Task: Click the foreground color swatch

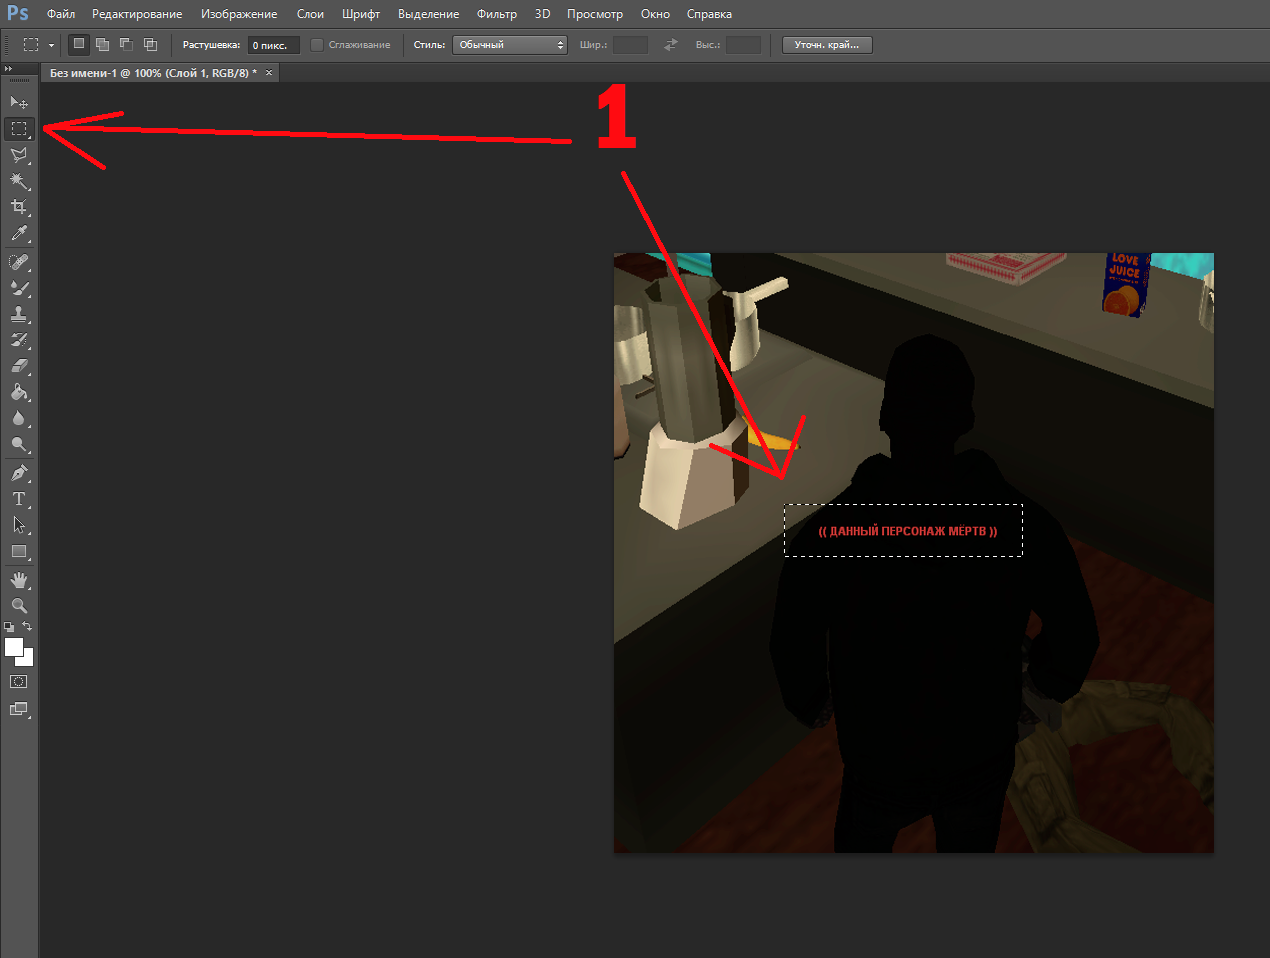Action: pos(13,647)
